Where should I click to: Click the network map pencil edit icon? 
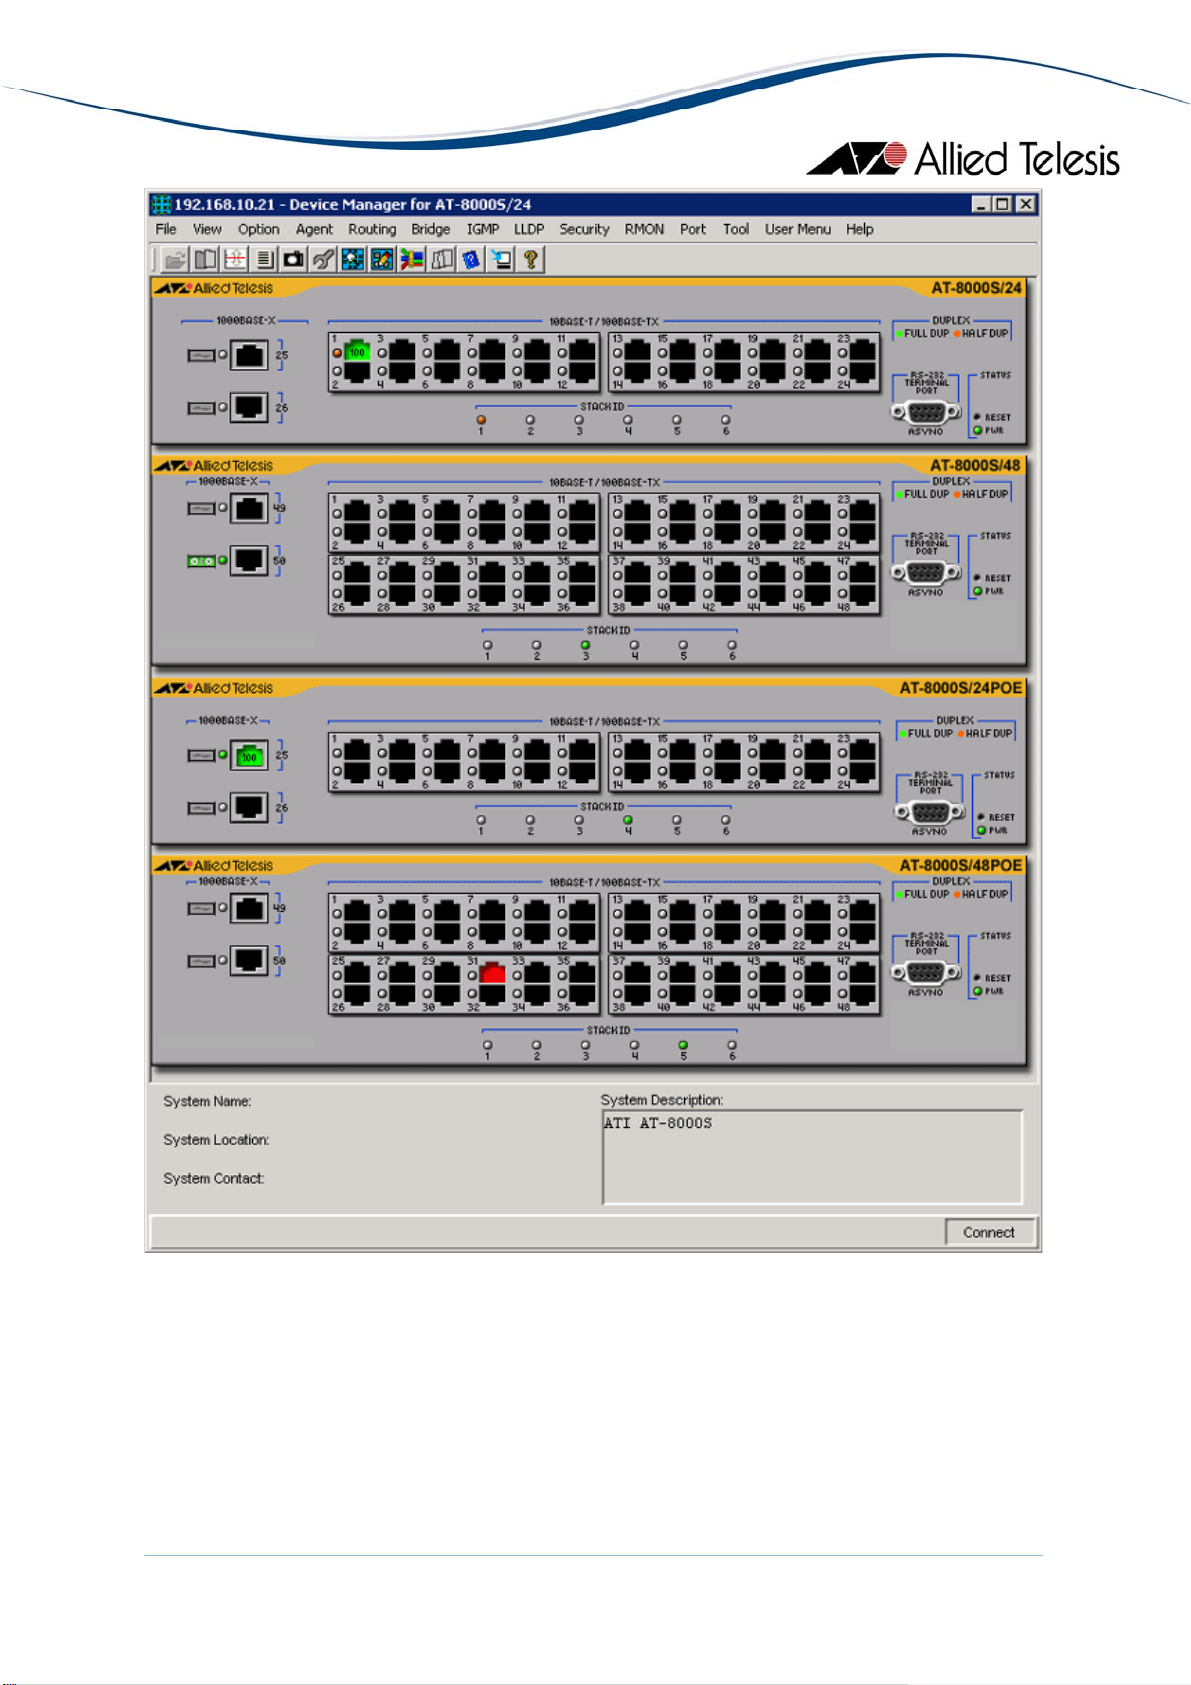tap(382, 260)
